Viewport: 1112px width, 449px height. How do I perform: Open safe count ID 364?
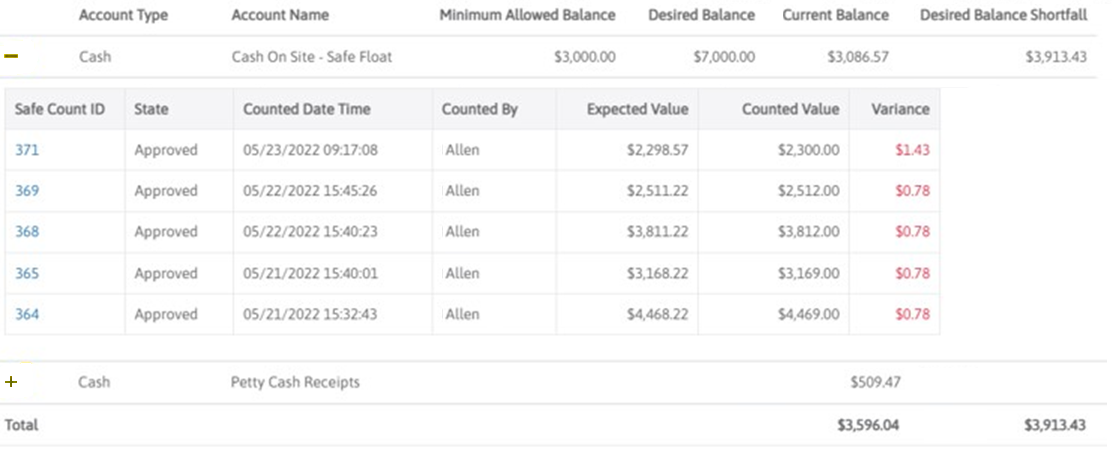pos(27,314)
